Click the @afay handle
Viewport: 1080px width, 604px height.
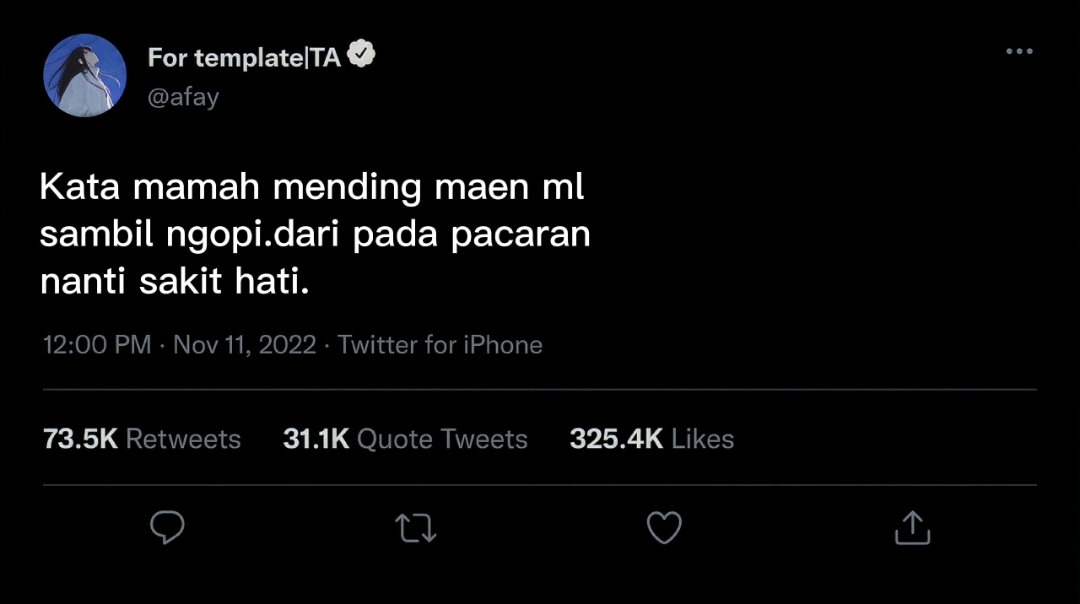(183, 97)
